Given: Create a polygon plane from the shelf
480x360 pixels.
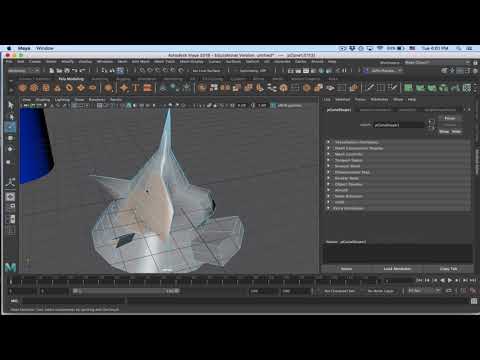Looking at the screenshot, I should 81,88.
